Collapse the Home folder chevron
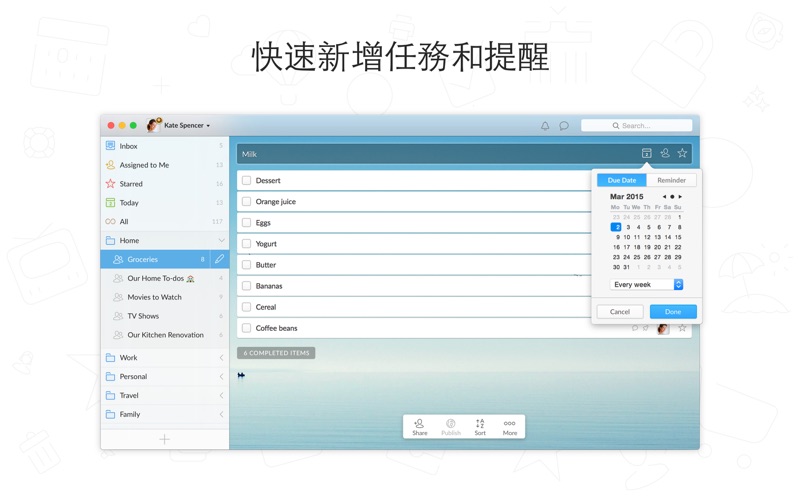800x500 pixels. tap(221, 240)
